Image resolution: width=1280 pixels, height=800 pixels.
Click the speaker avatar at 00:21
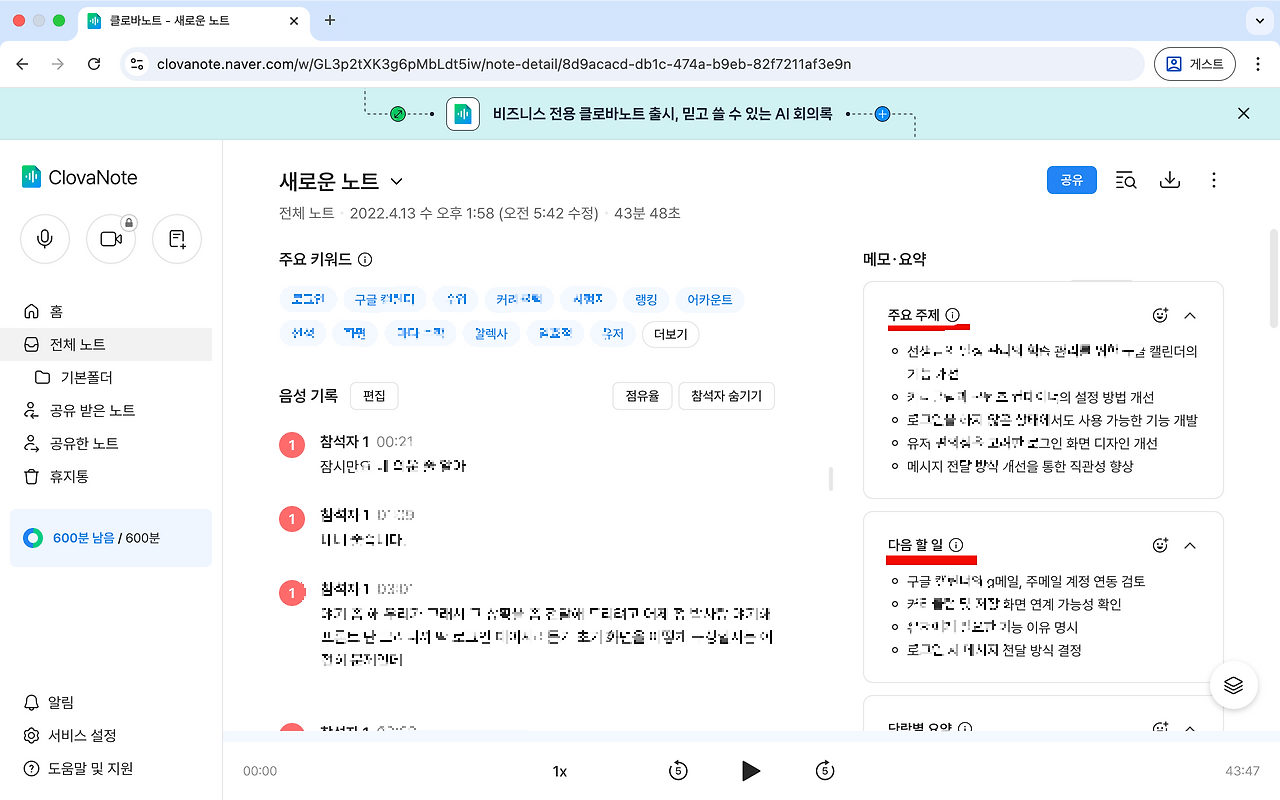click(x=292, y=446)
